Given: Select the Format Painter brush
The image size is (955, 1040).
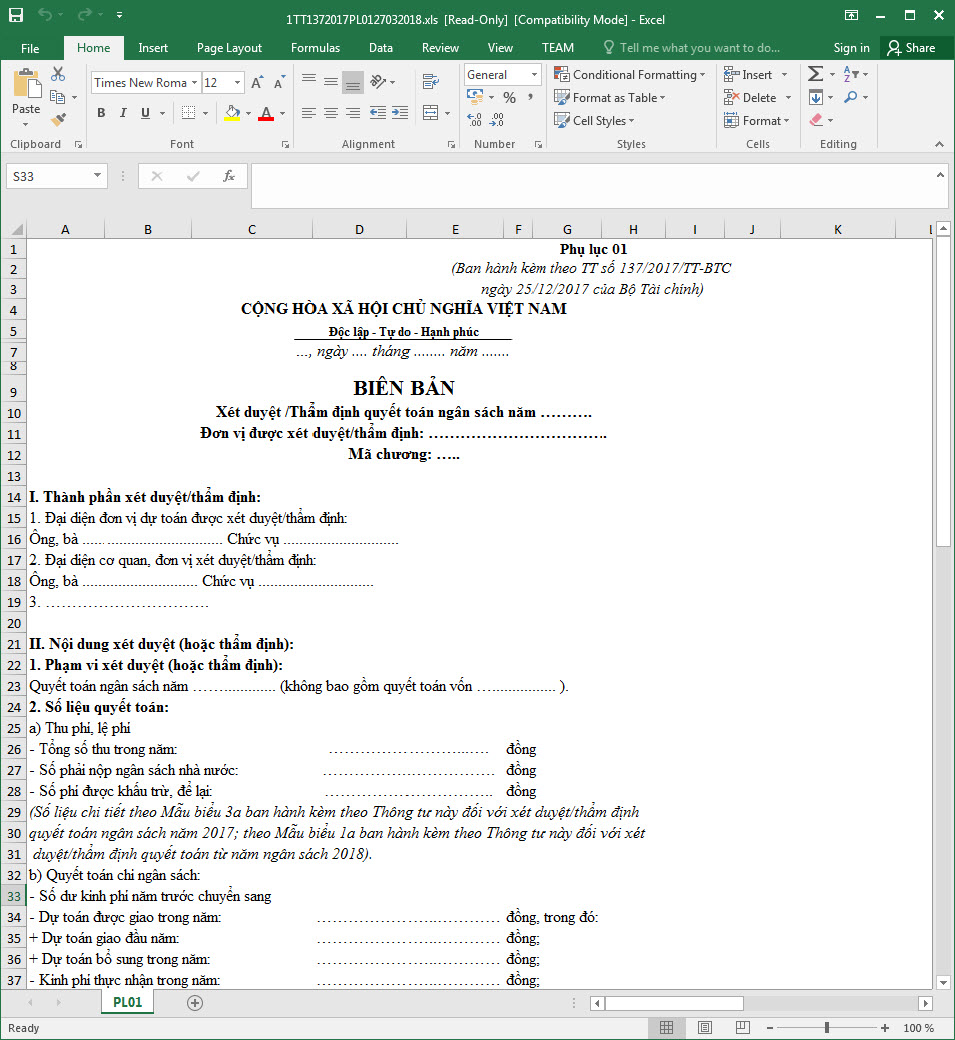Looking at the screenshot, I should [x=58, y=120].
